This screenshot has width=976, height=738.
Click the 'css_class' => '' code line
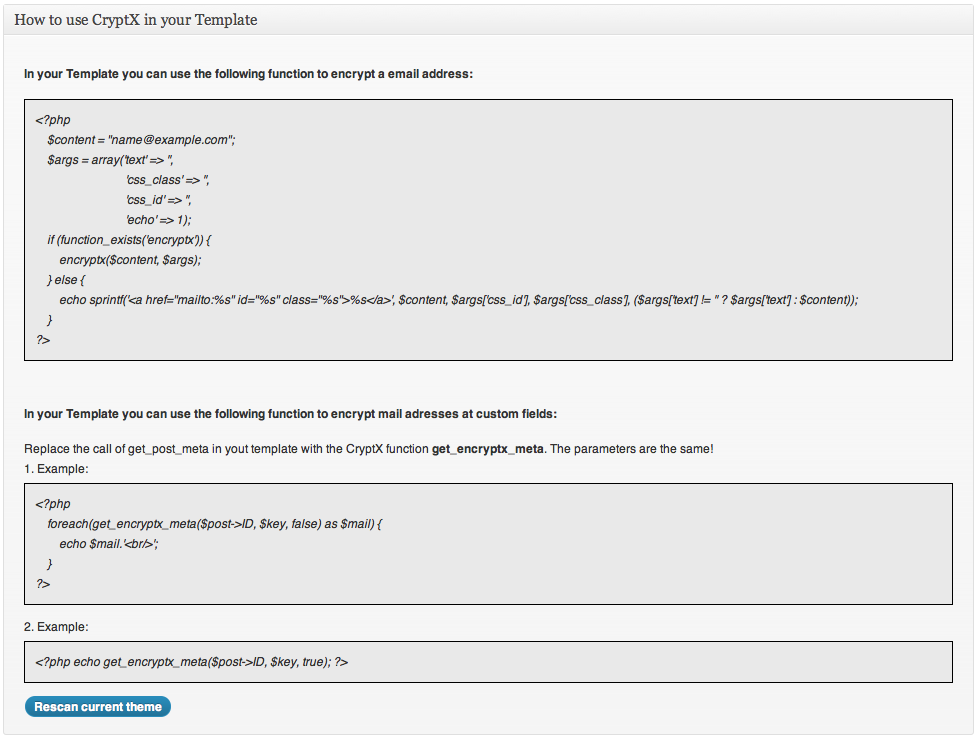pos(167,180)
